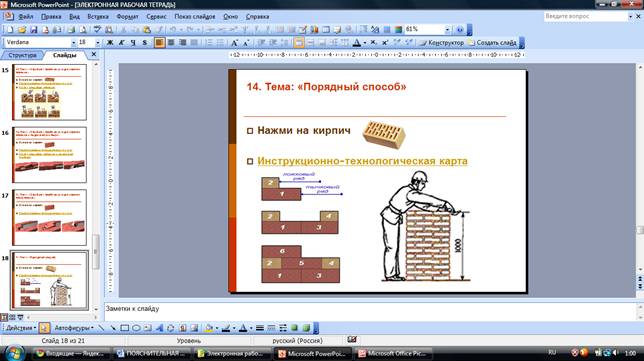Toggle align left button
This screenshot has width=644, height=361.
159,42
